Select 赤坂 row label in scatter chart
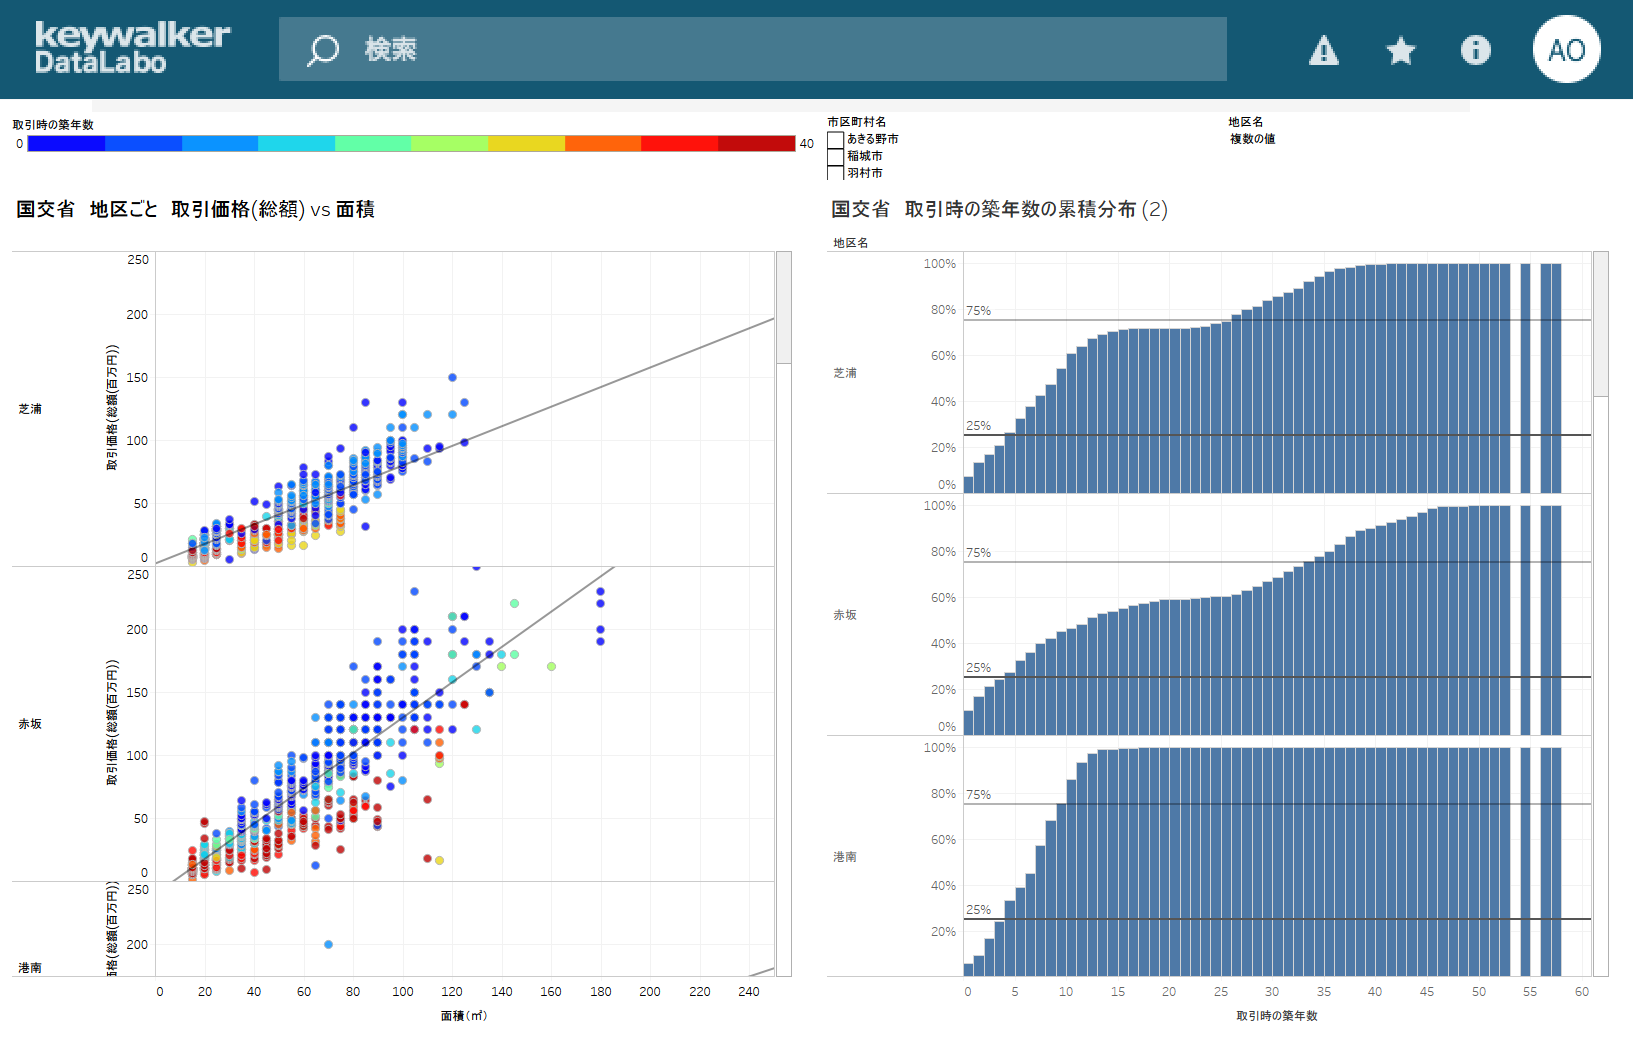The image size is (1633, 1044). click(30, 724)
